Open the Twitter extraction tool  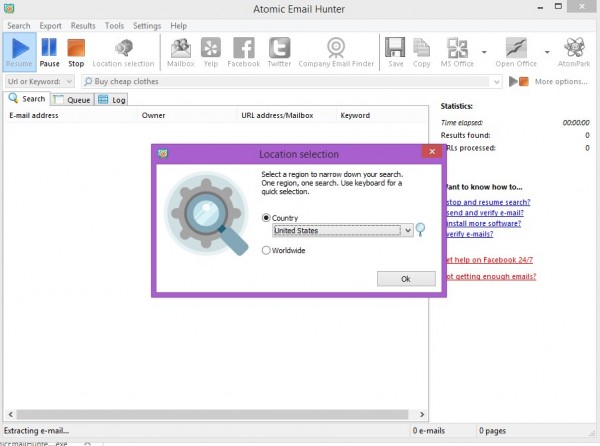(279, 53)
